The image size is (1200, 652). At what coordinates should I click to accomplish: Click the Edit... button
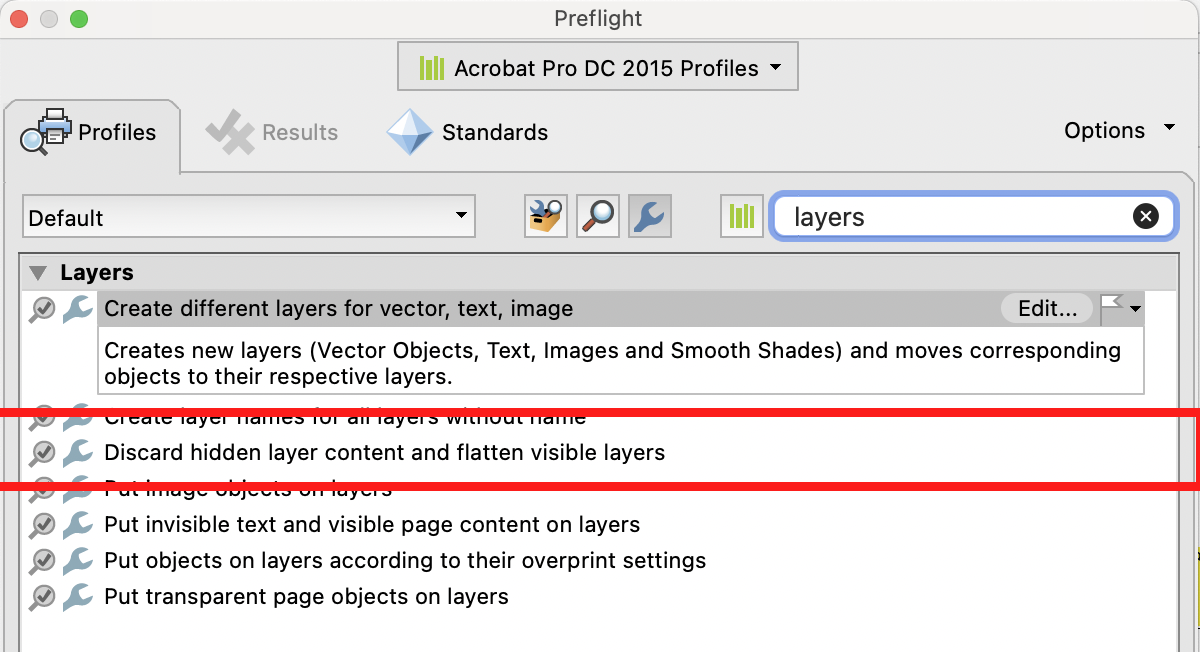pos(1047,309)
